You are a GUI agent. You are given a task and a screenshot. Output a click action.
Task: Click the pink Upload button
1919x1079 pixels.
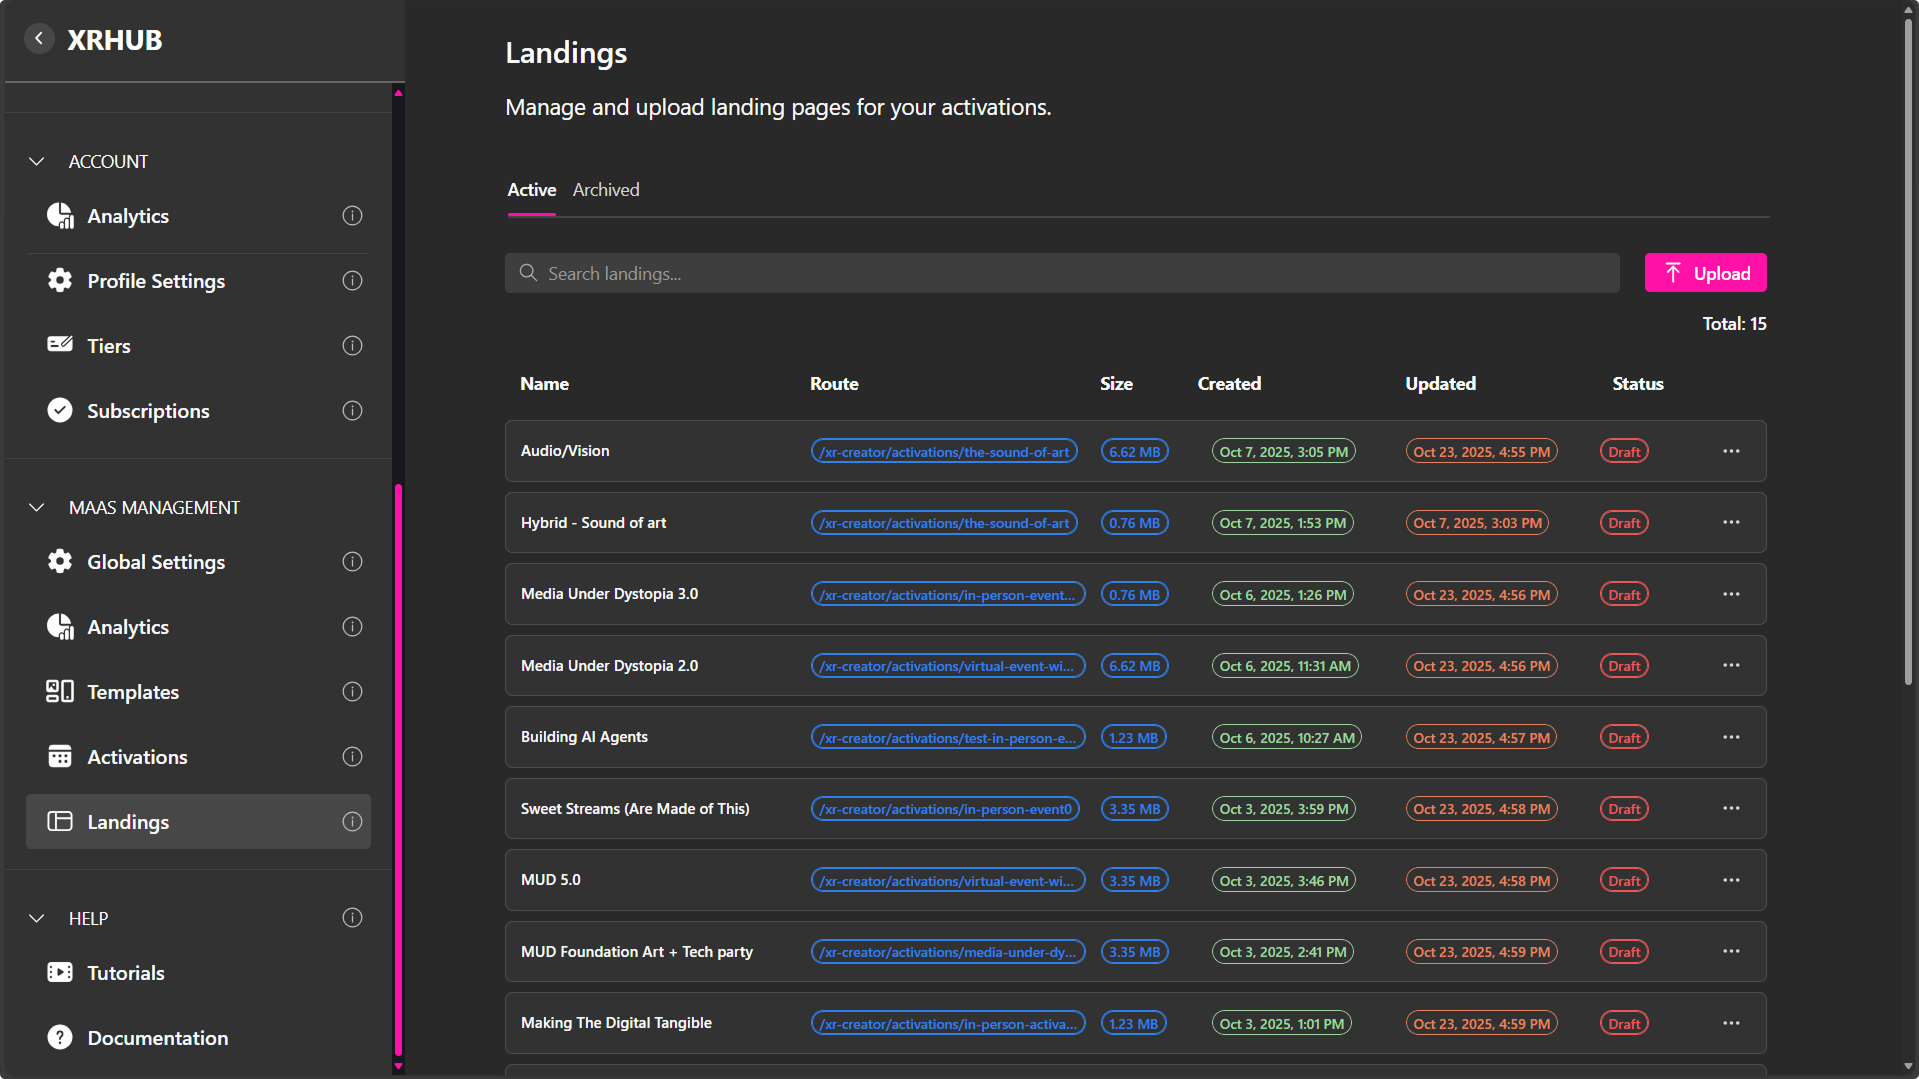(x=1705, y=273)
